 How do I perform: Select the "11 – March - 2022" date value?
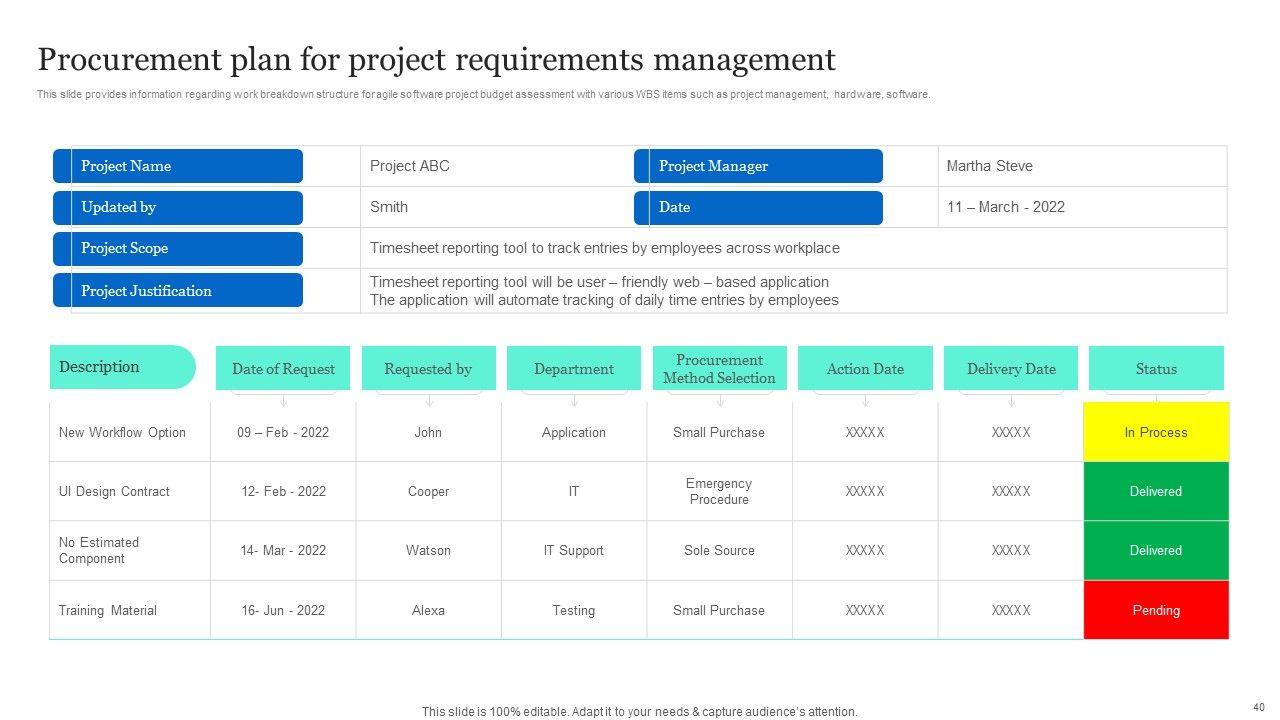coord(1006,207)
